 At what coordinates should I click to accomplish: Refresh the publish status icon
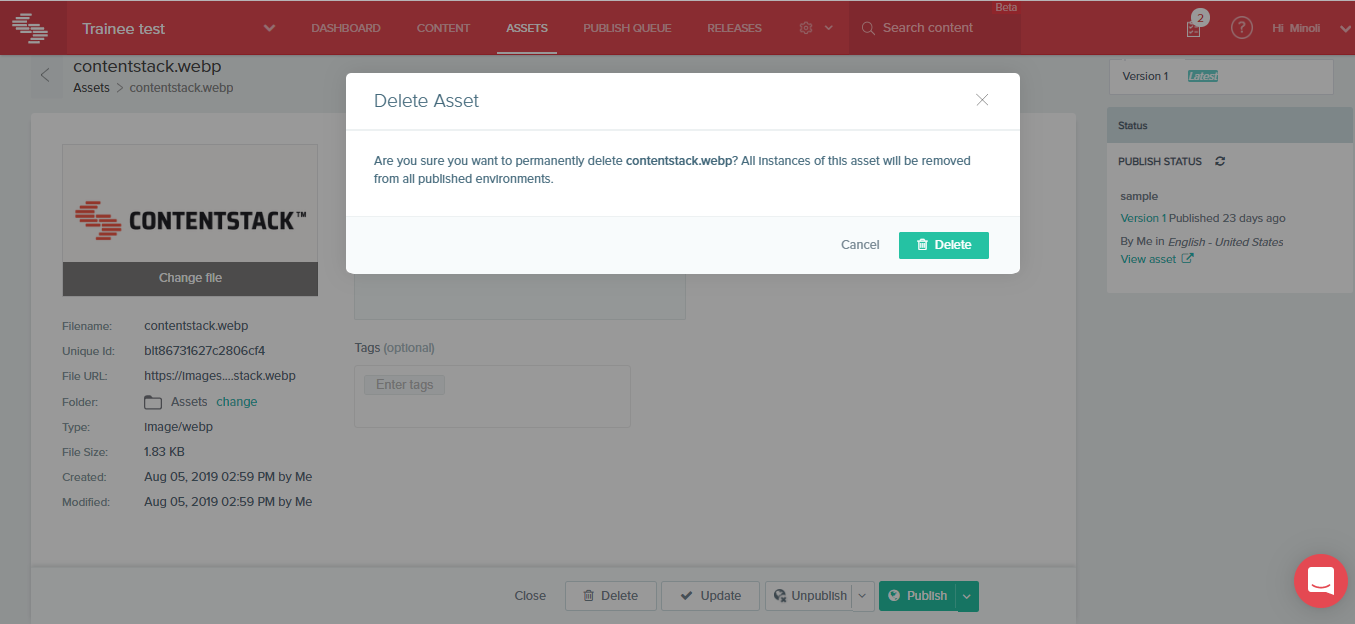click(x=1220, y=161)
